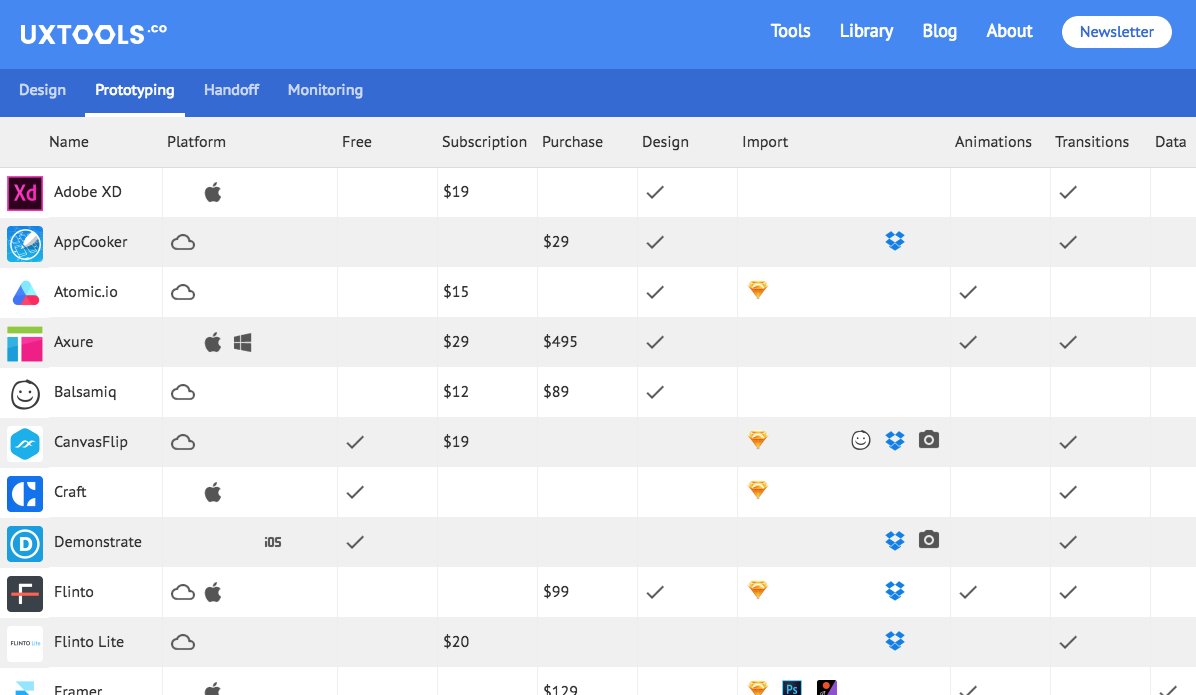
Task: Click the cloud platform icon for AppCooker
Action: (183, 243)
